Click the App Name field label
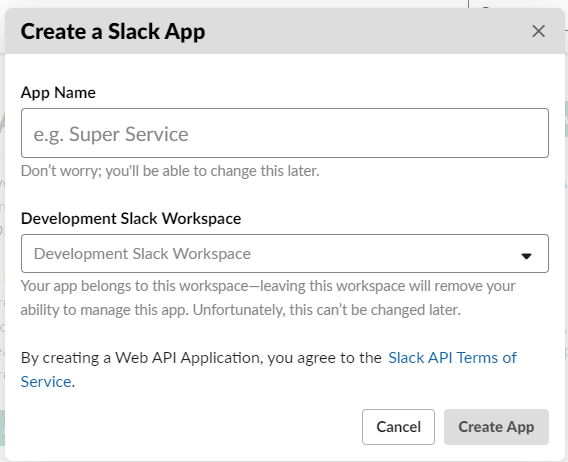 (x=58, y=93)
